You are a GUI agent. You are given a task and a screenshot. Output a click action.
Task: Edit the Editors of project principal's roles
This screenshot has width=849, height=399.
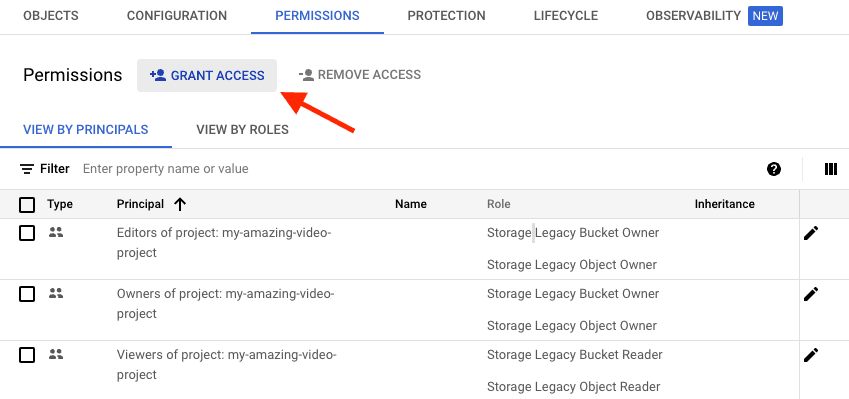tap(811, 233)
